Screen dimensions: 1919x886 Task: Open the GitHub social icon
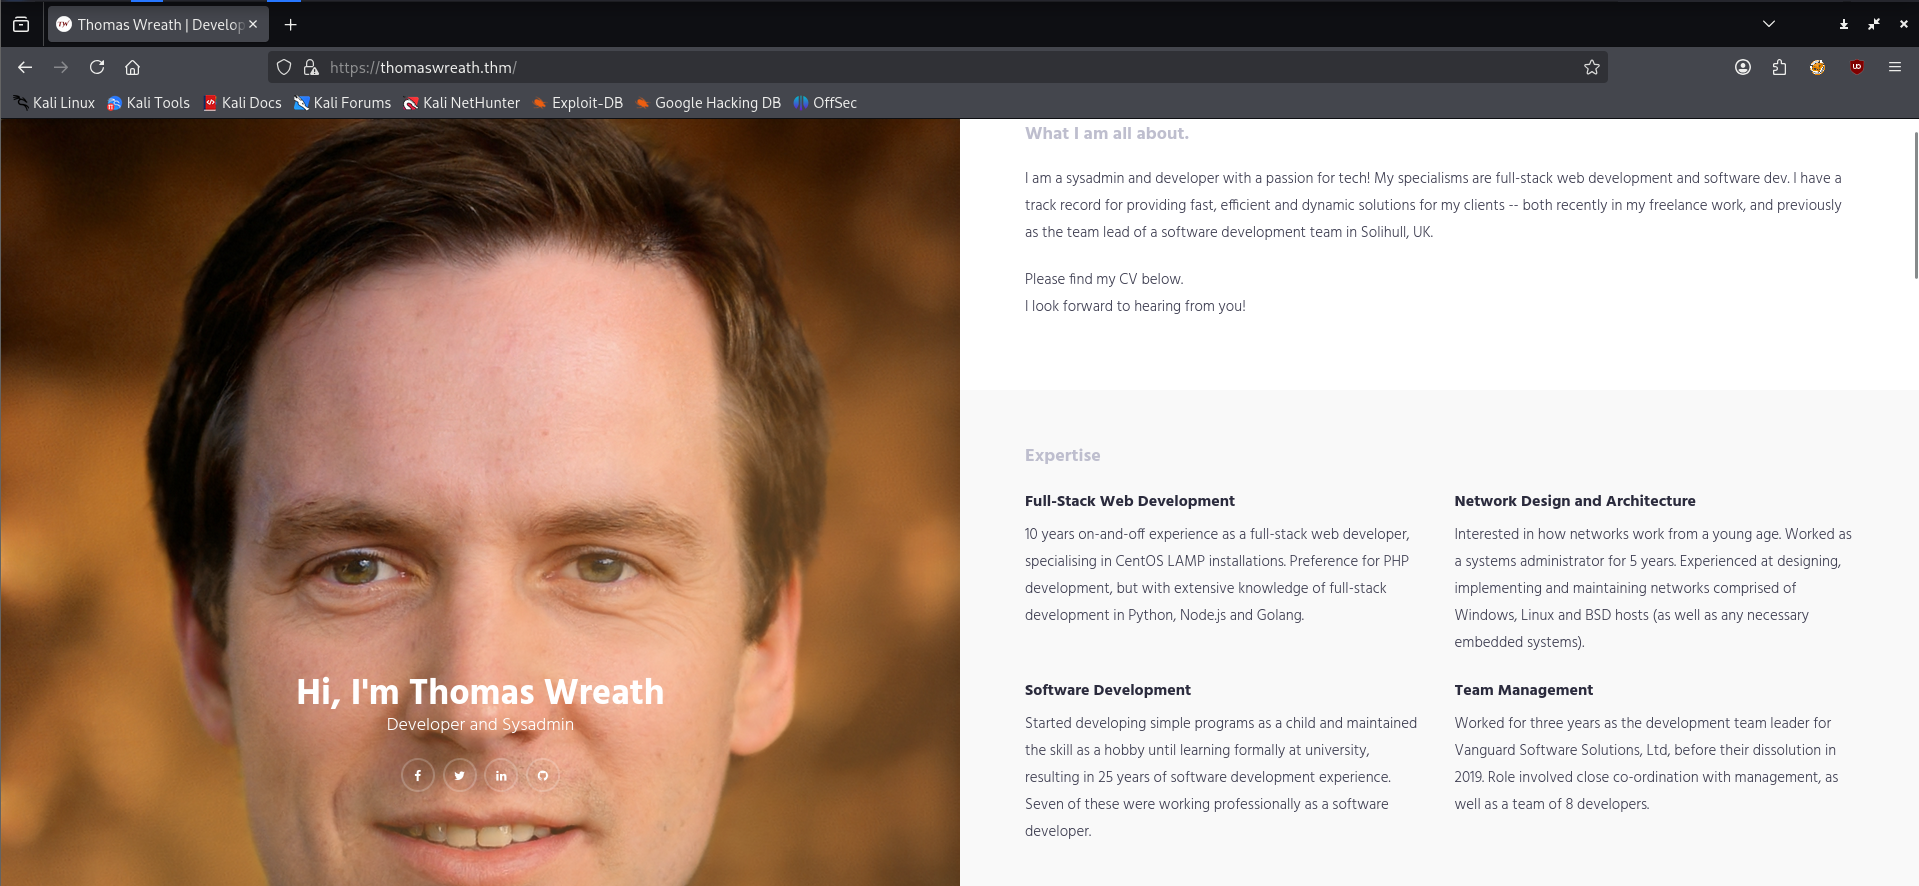pos(543,775)
